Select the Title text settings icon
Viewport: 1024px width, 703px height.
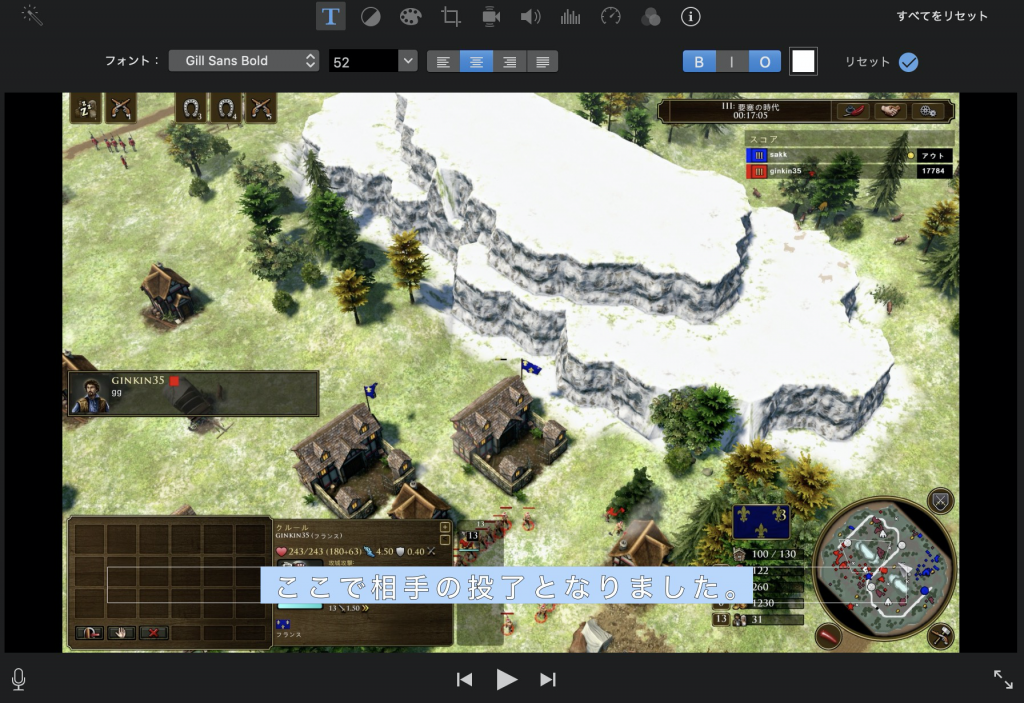[x=330, y=16]
